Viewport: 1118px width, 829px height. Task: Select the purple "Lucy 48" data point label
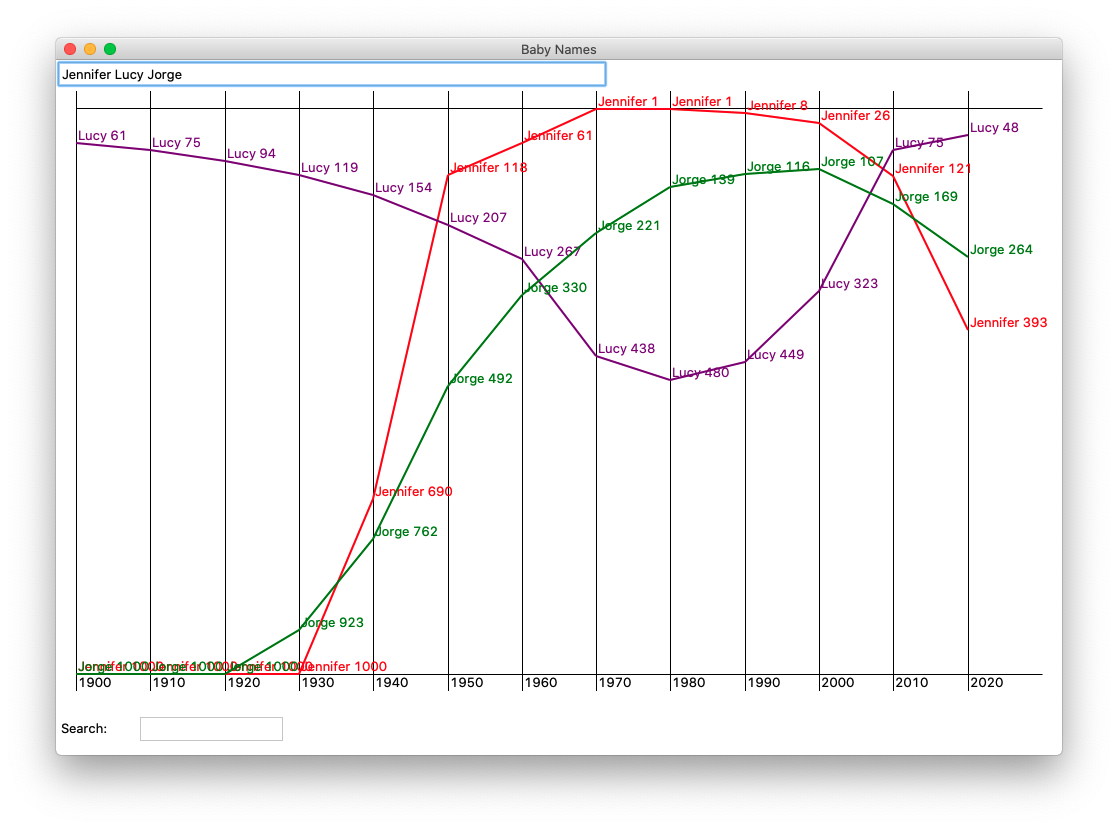click(x=994, y=128)
